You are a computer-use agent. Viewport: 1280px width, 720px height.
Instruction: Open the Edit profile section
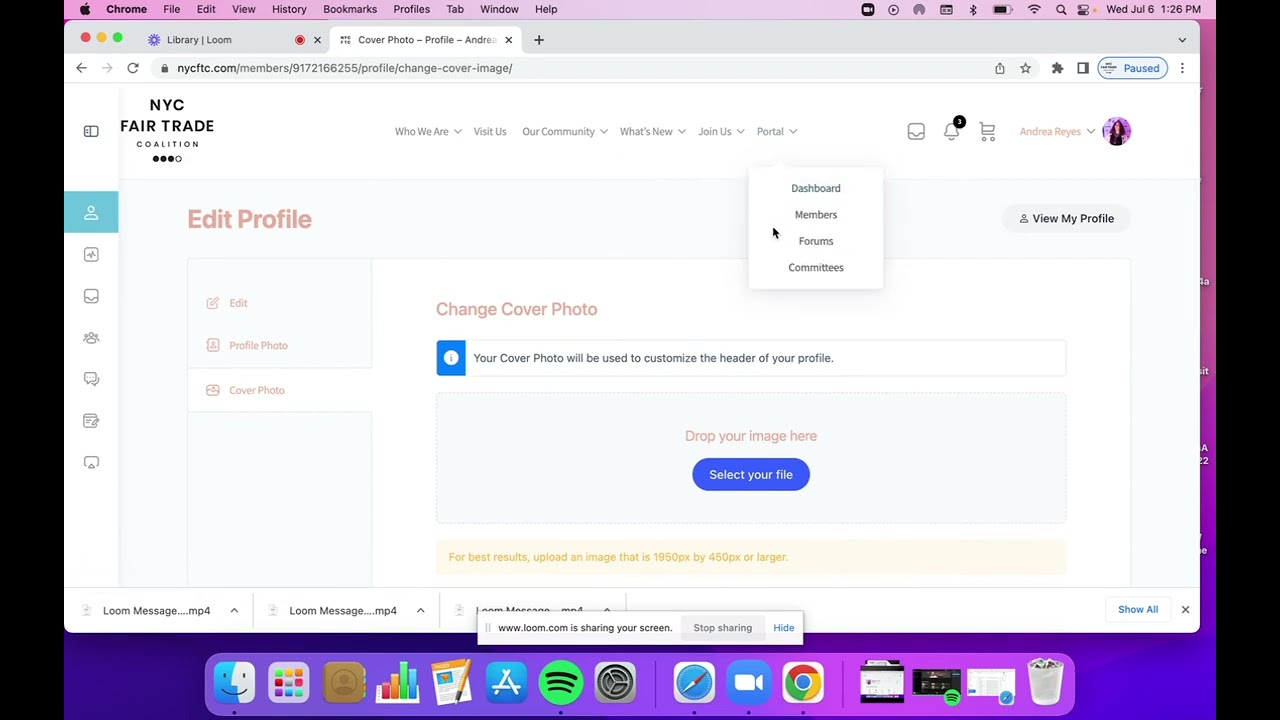(x=238, y=303)
